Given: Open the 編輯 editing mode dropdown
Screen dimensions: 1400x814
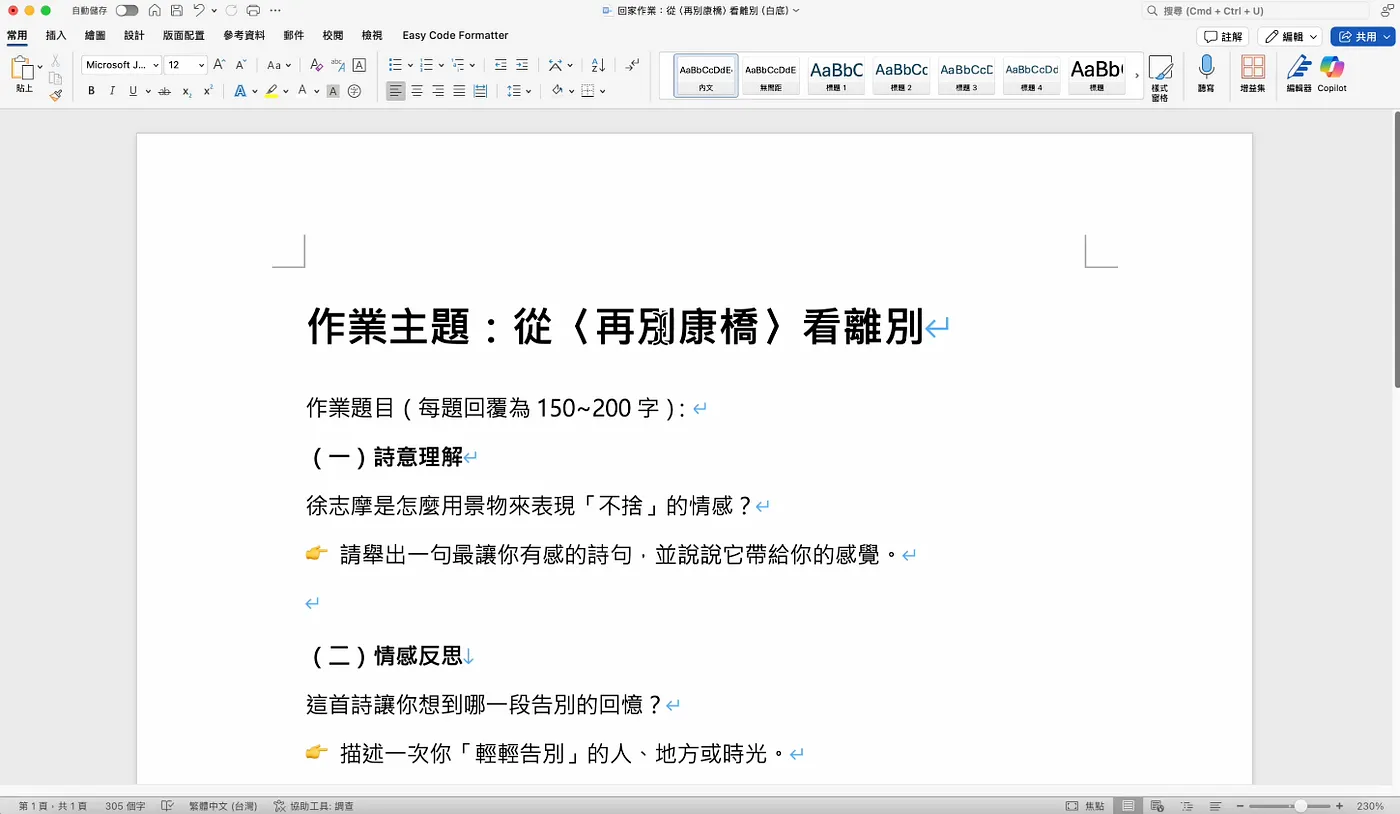Looking at the screenshot, I should 1290,36.
